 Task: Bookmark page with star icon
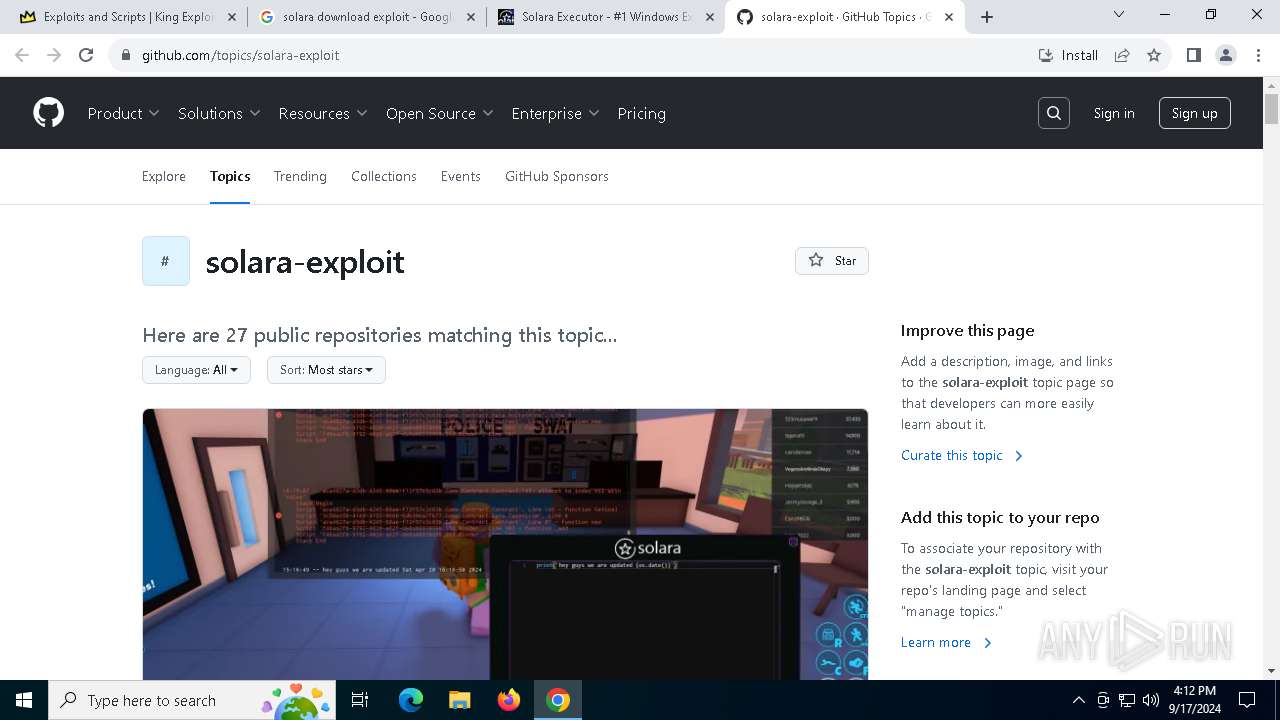pos(1154,55)
